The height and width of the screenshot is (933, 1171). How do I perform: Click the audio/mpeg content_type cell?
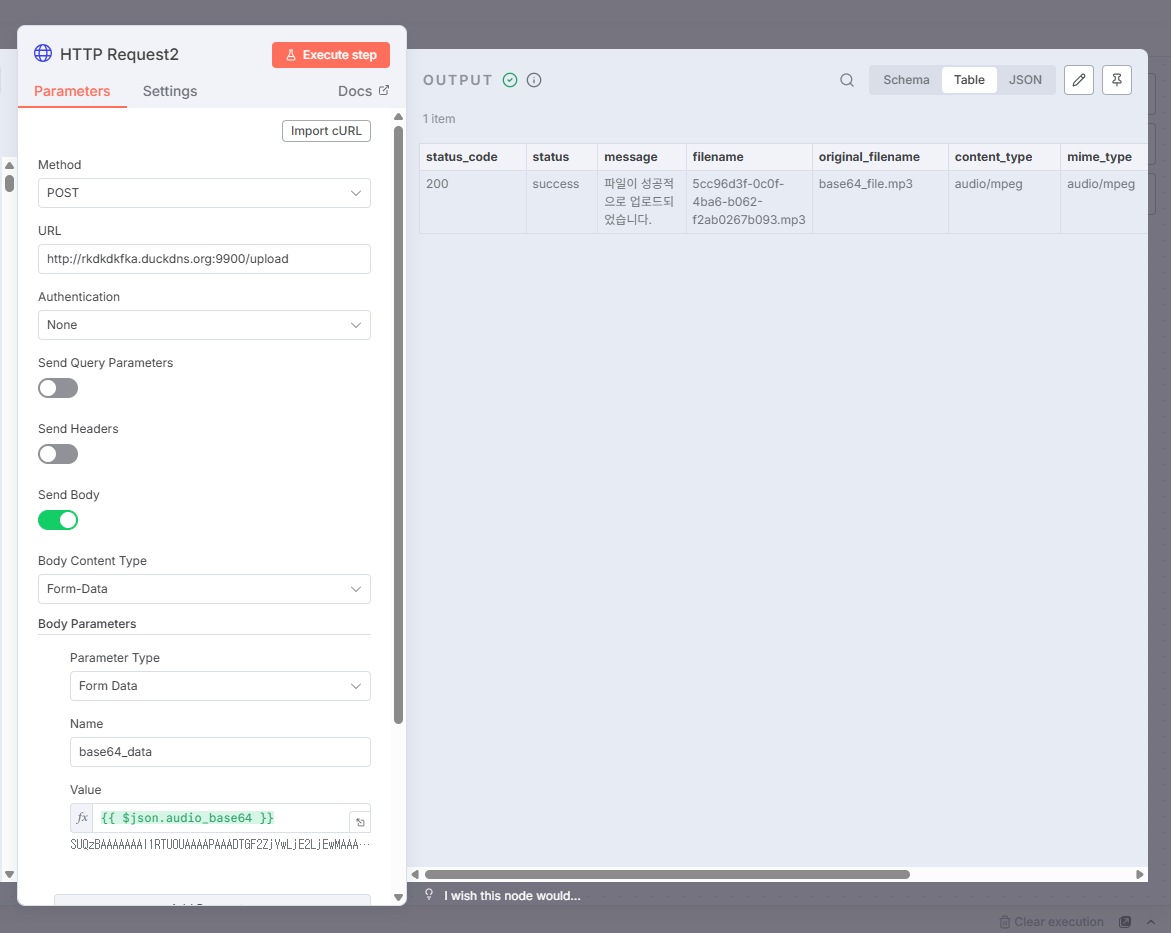1004,202
